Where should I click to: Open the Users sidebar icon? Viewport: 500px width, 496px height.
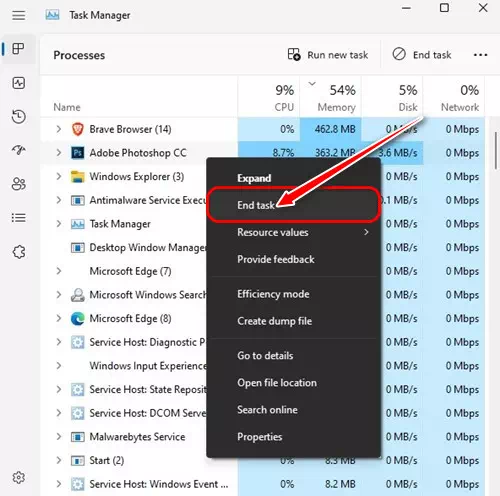pyautogui.click(x=19, y=184)
